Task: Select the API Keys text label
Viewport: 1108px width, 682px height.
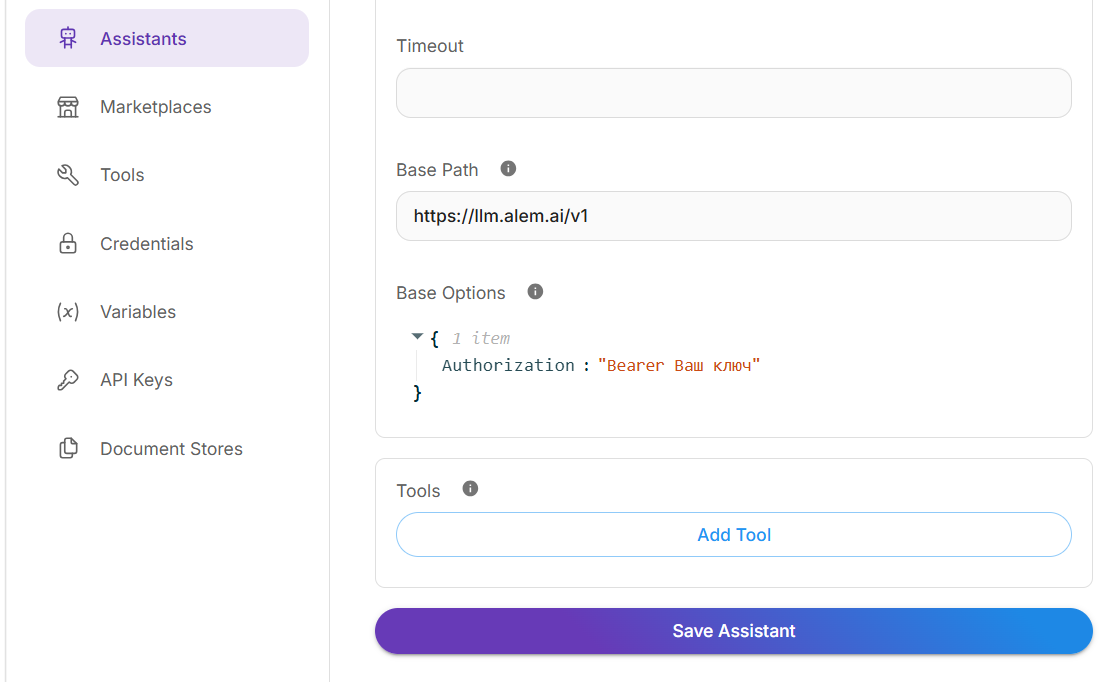Action: pyautogui.click(x=136, y=380)
